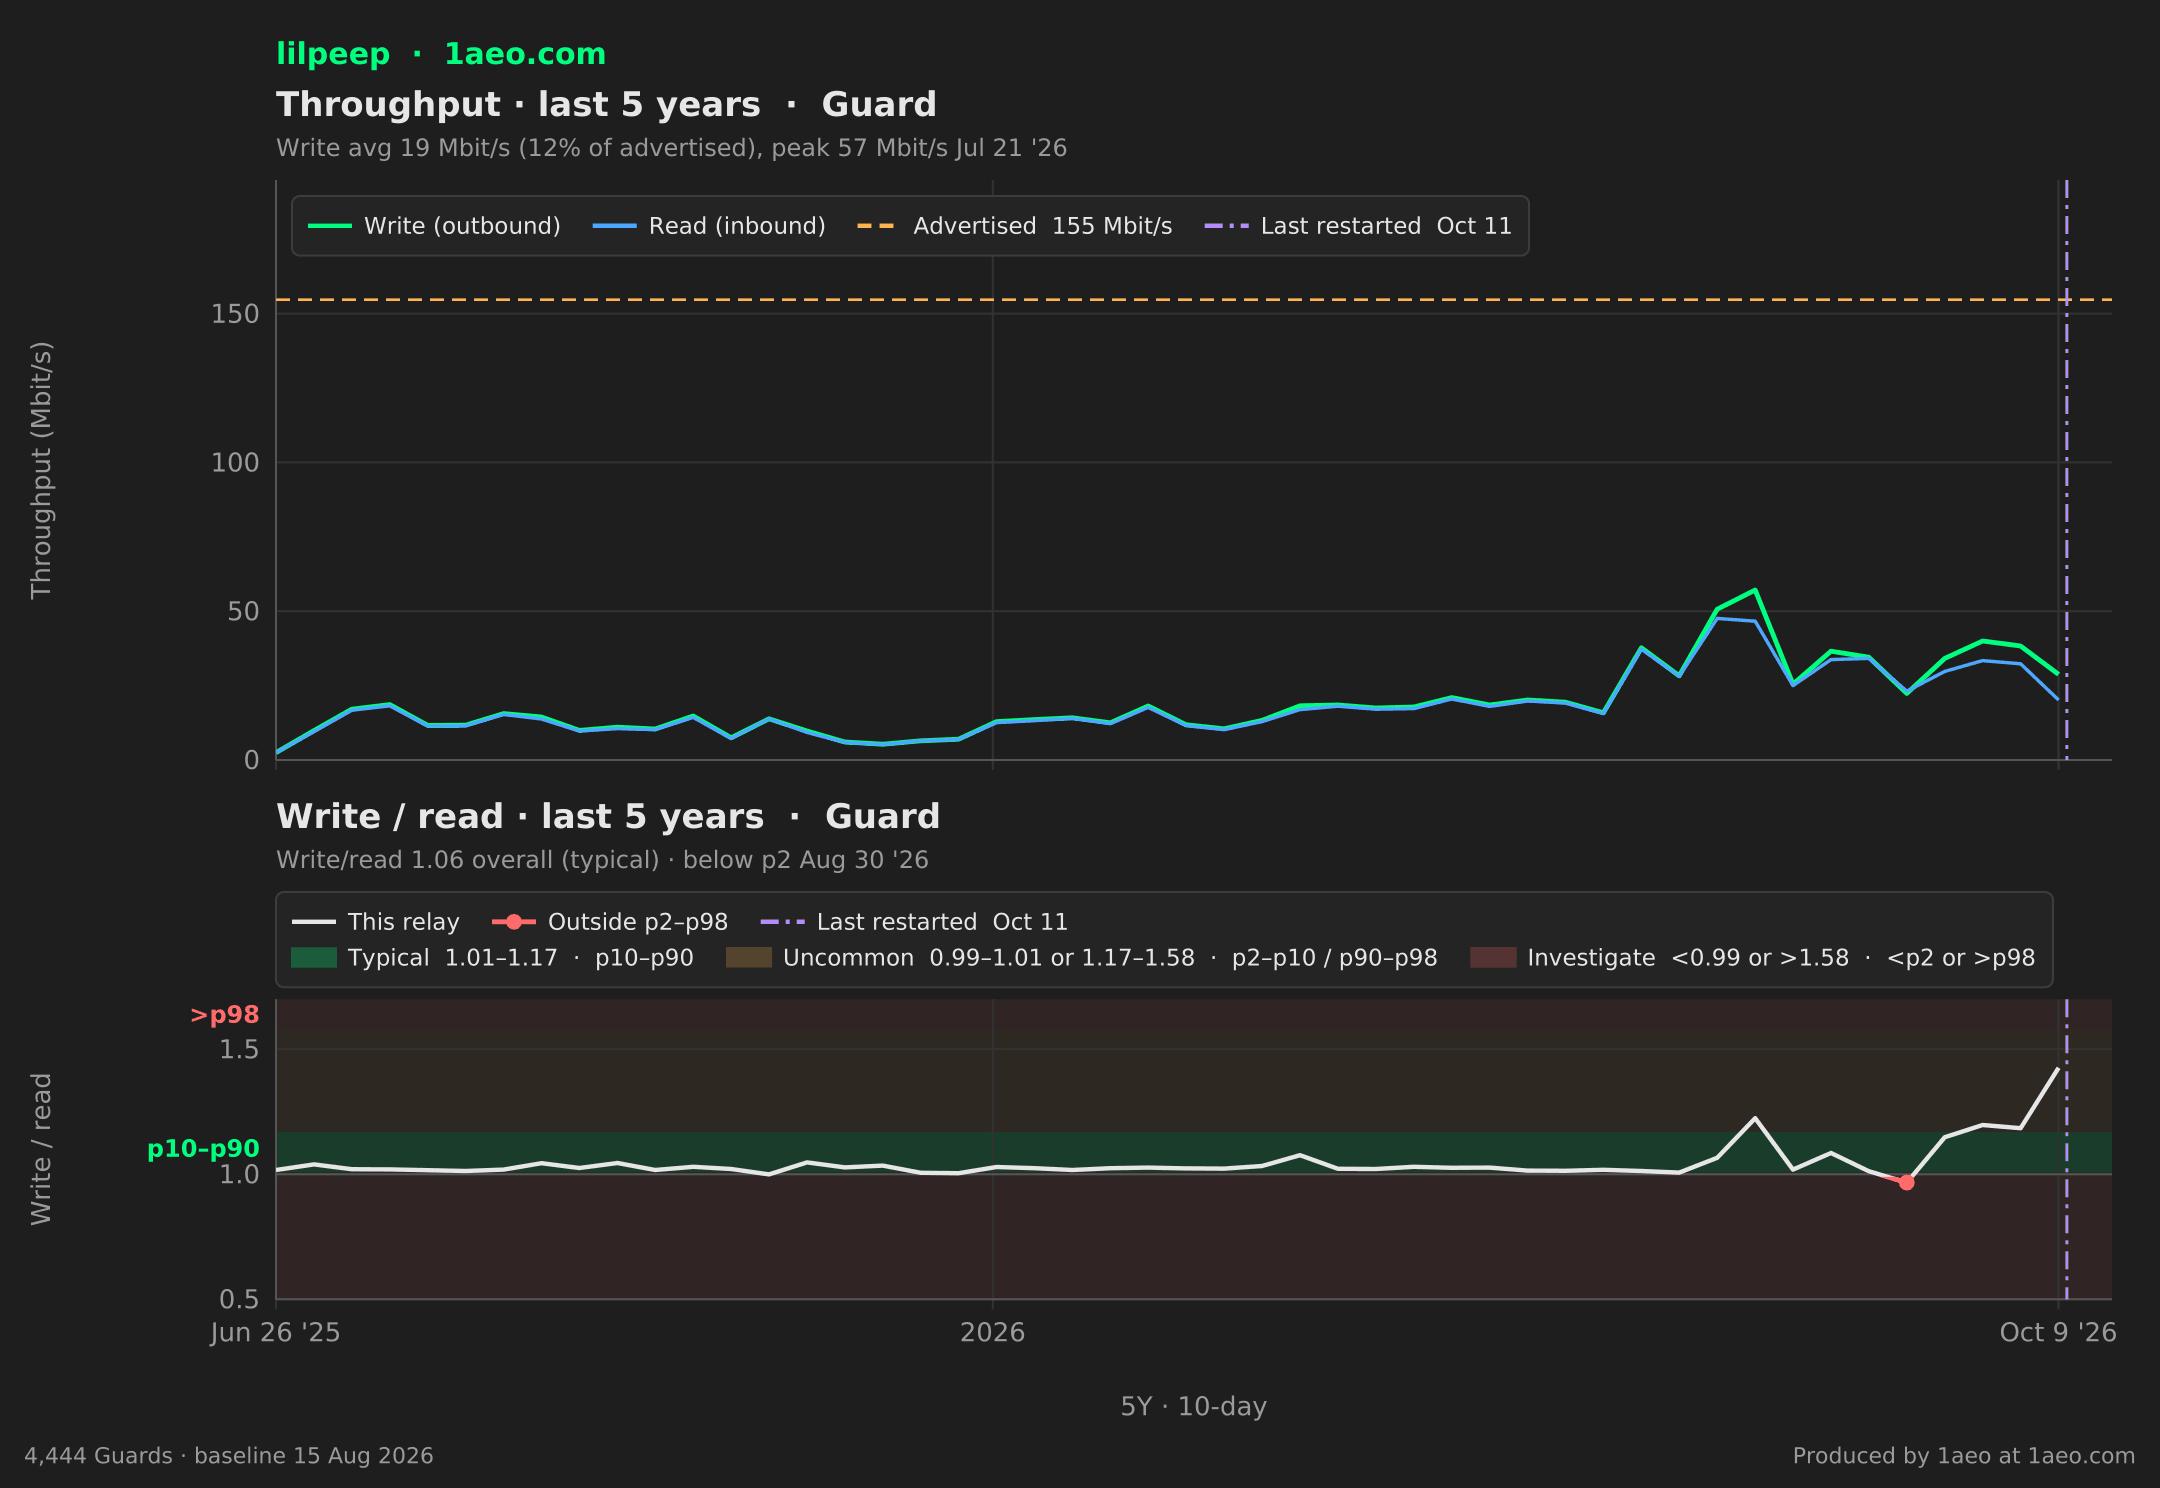Click the Write avg 19 Mbit/s subtitle
Viewport: 2160px width, 1488px height.
pyautogui.click(x=672, y=148)
